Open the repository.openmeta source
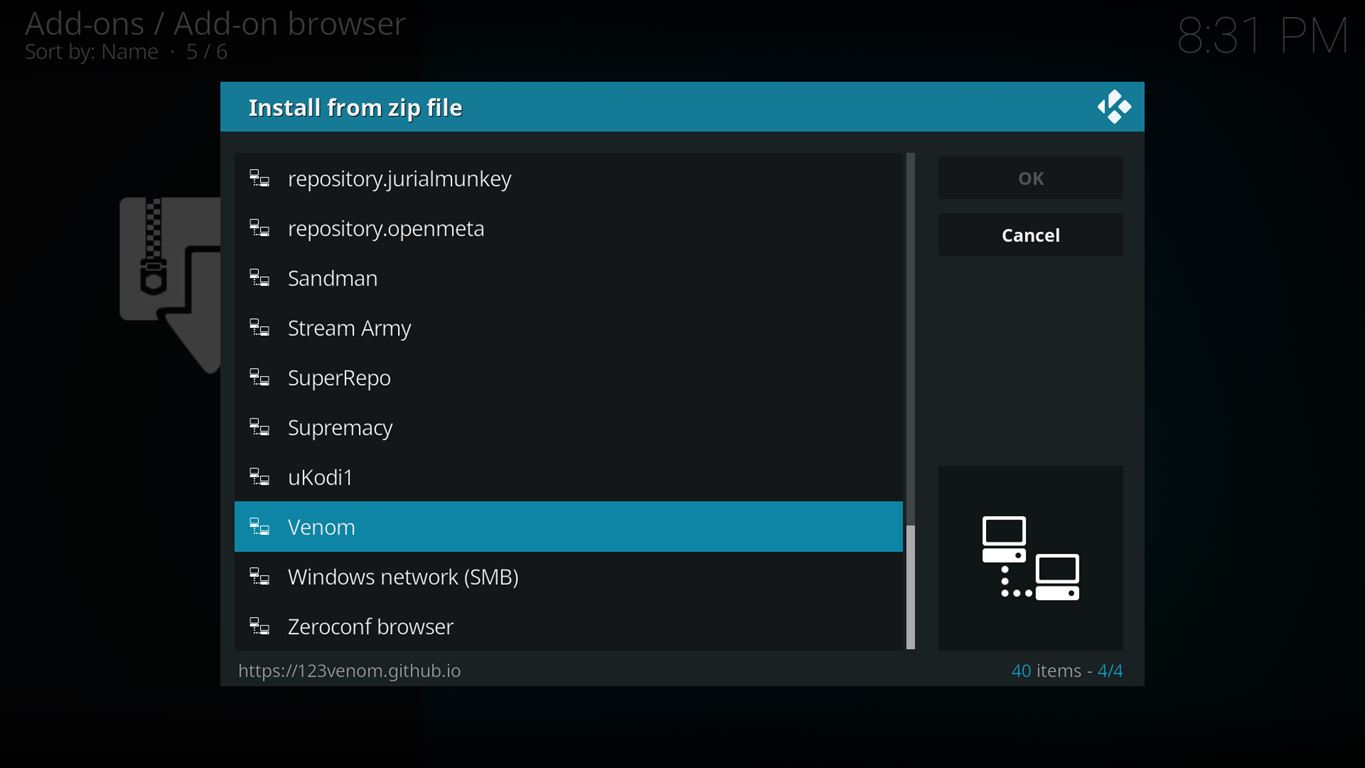This screenshot has height=768, width=1365. (386, 229)
